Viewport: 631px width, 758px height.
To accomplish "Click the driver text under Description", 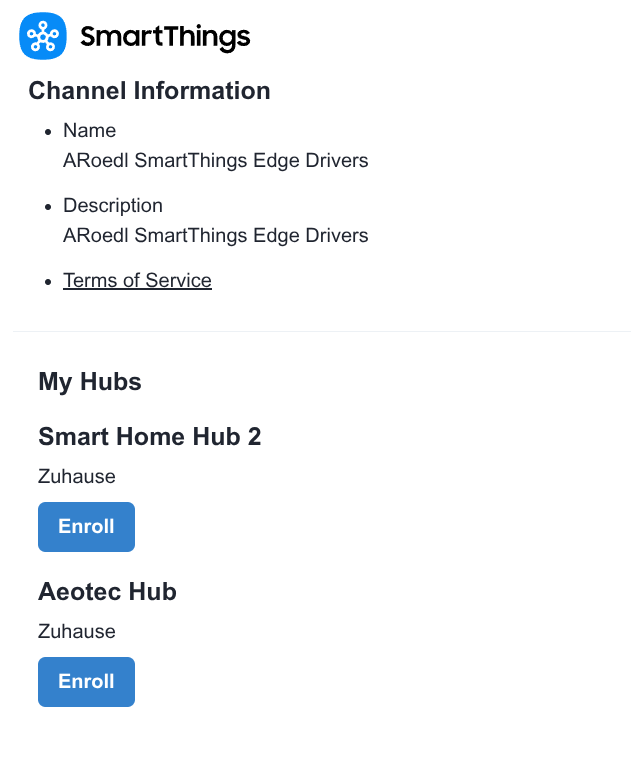I will [x=215, y=236].
